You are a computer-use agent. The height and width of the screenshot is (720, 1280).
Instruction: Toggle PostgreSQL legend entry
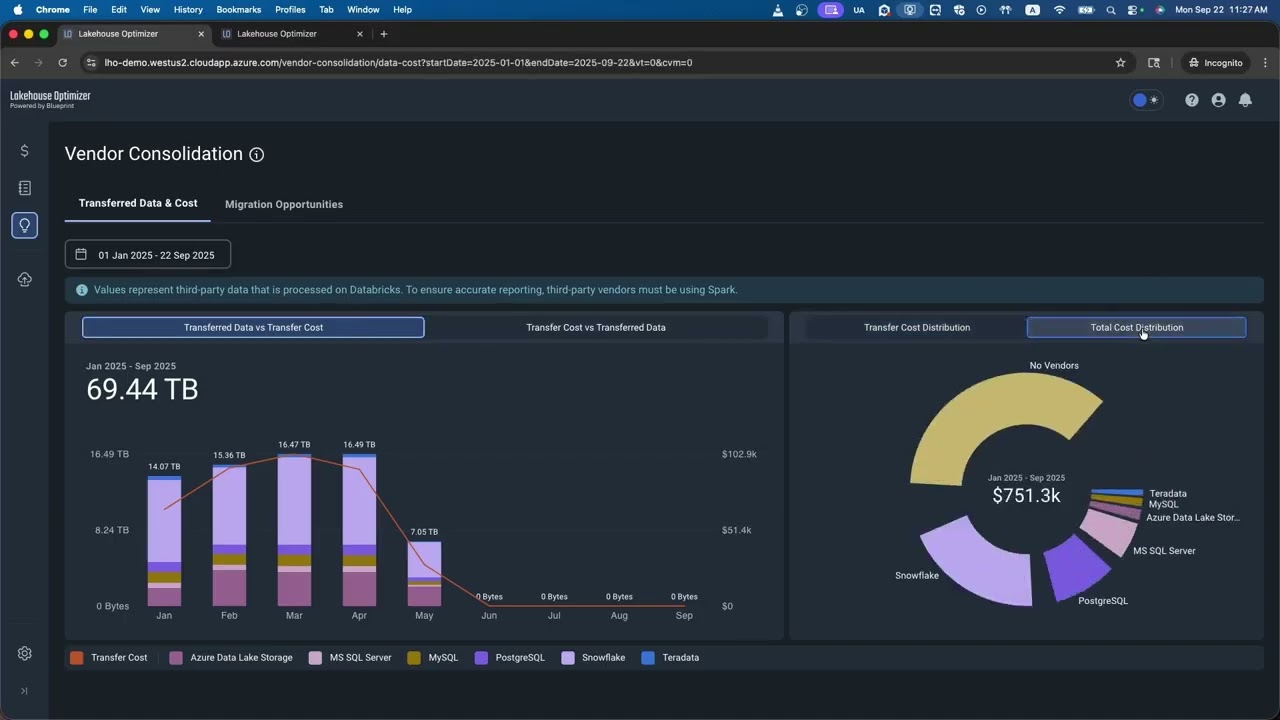pyautogui.click(x=510, y=658)
